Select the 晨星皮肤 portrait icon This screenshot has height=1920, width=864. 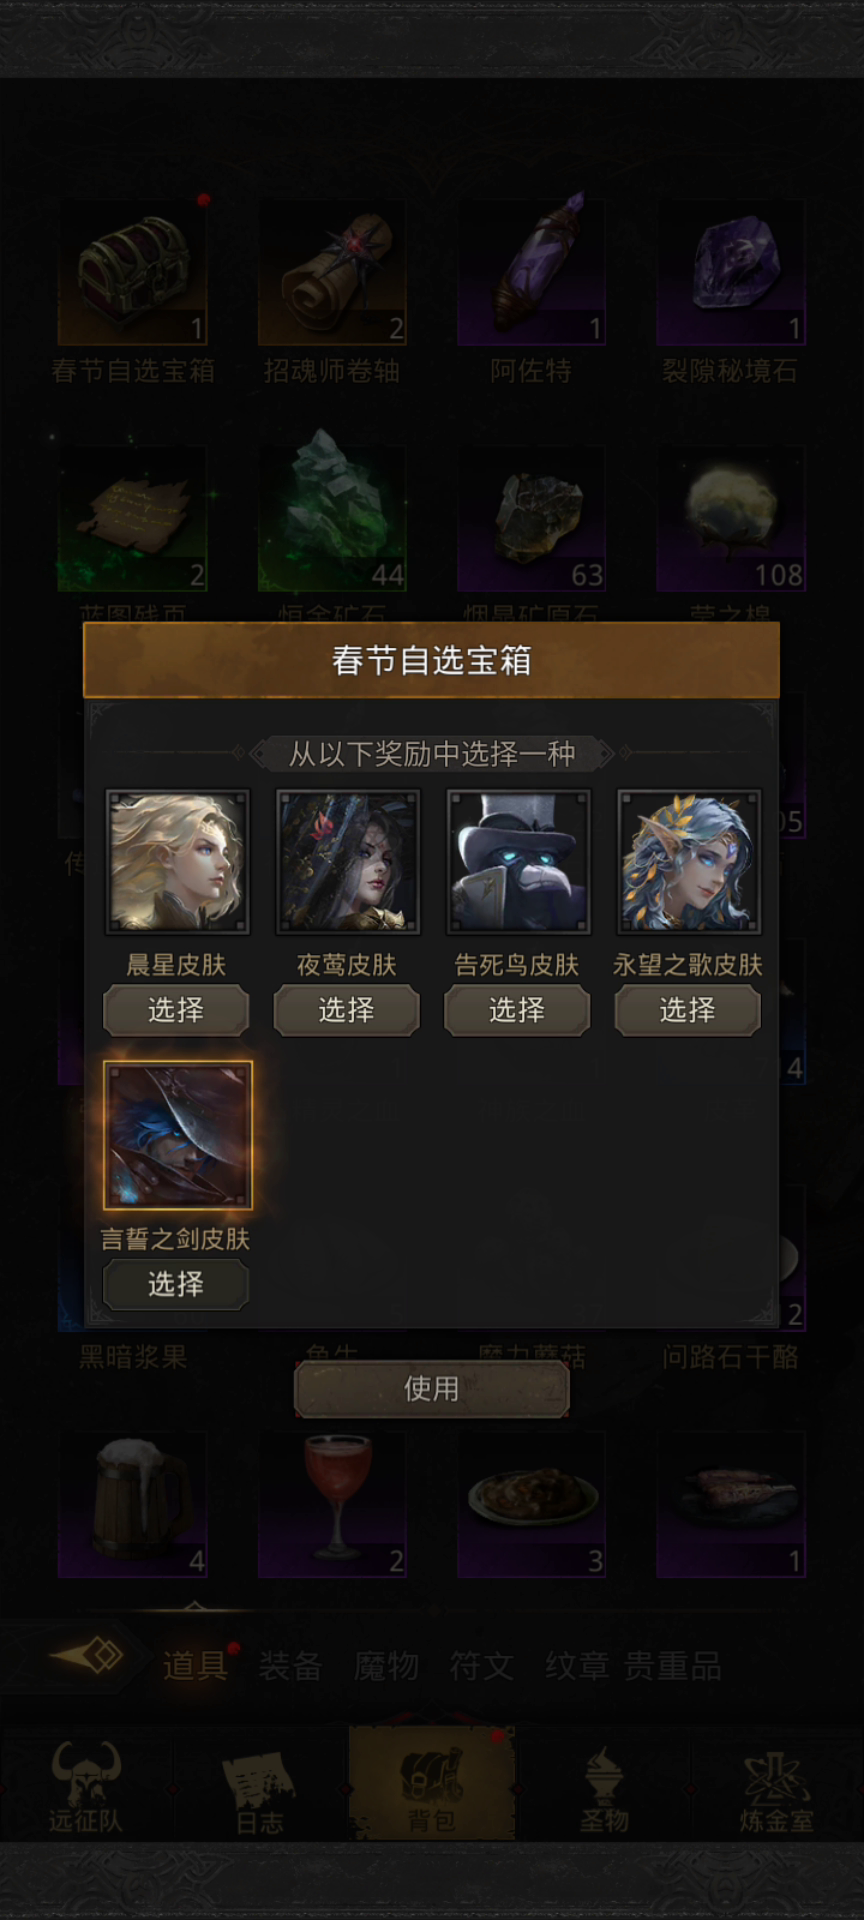(x=177, y=862)
